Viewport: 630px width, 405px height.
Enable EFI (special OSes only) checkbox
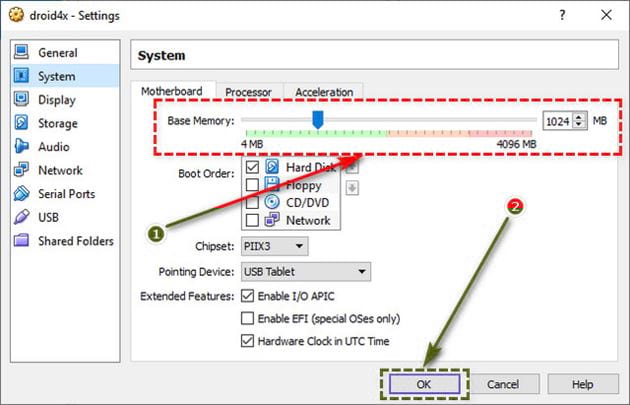point(248,318)
